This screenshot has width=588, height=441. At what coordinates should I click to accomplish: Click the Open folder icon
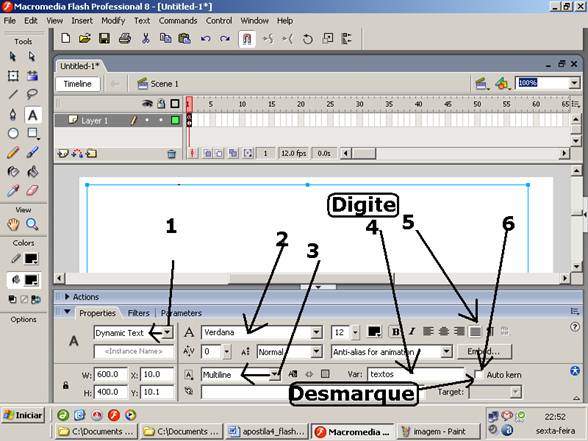pos(85,39)
